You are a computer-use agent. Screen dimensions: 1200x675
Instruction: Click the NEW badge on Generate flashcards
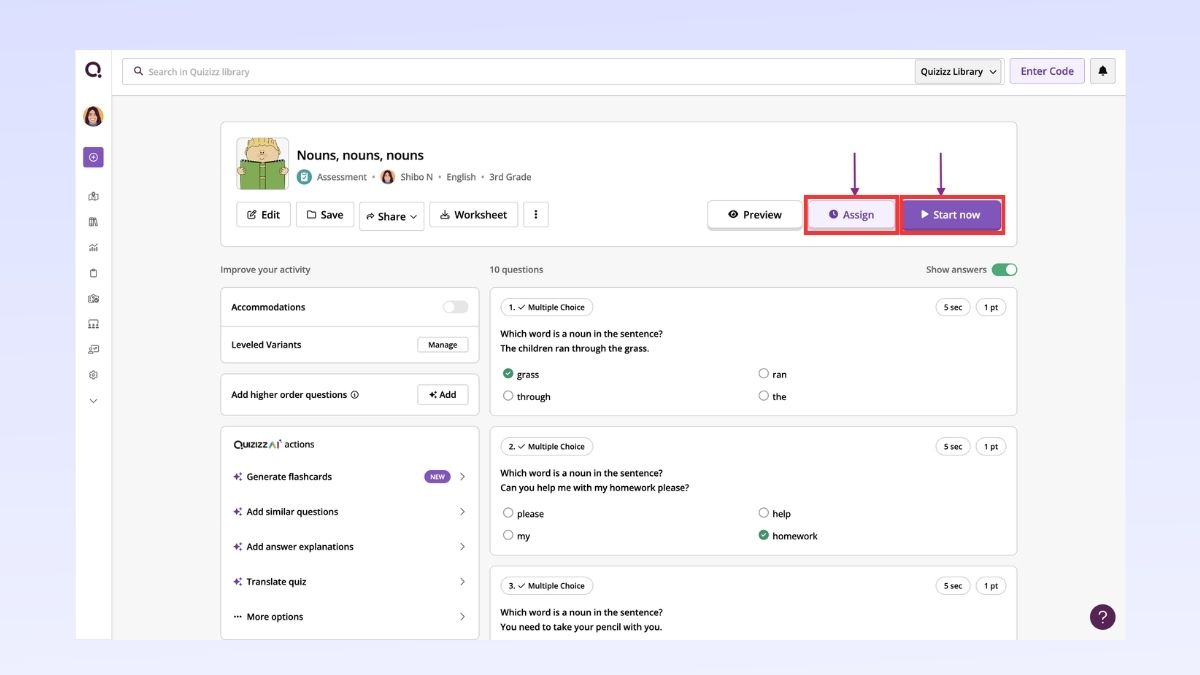point(437,477)
